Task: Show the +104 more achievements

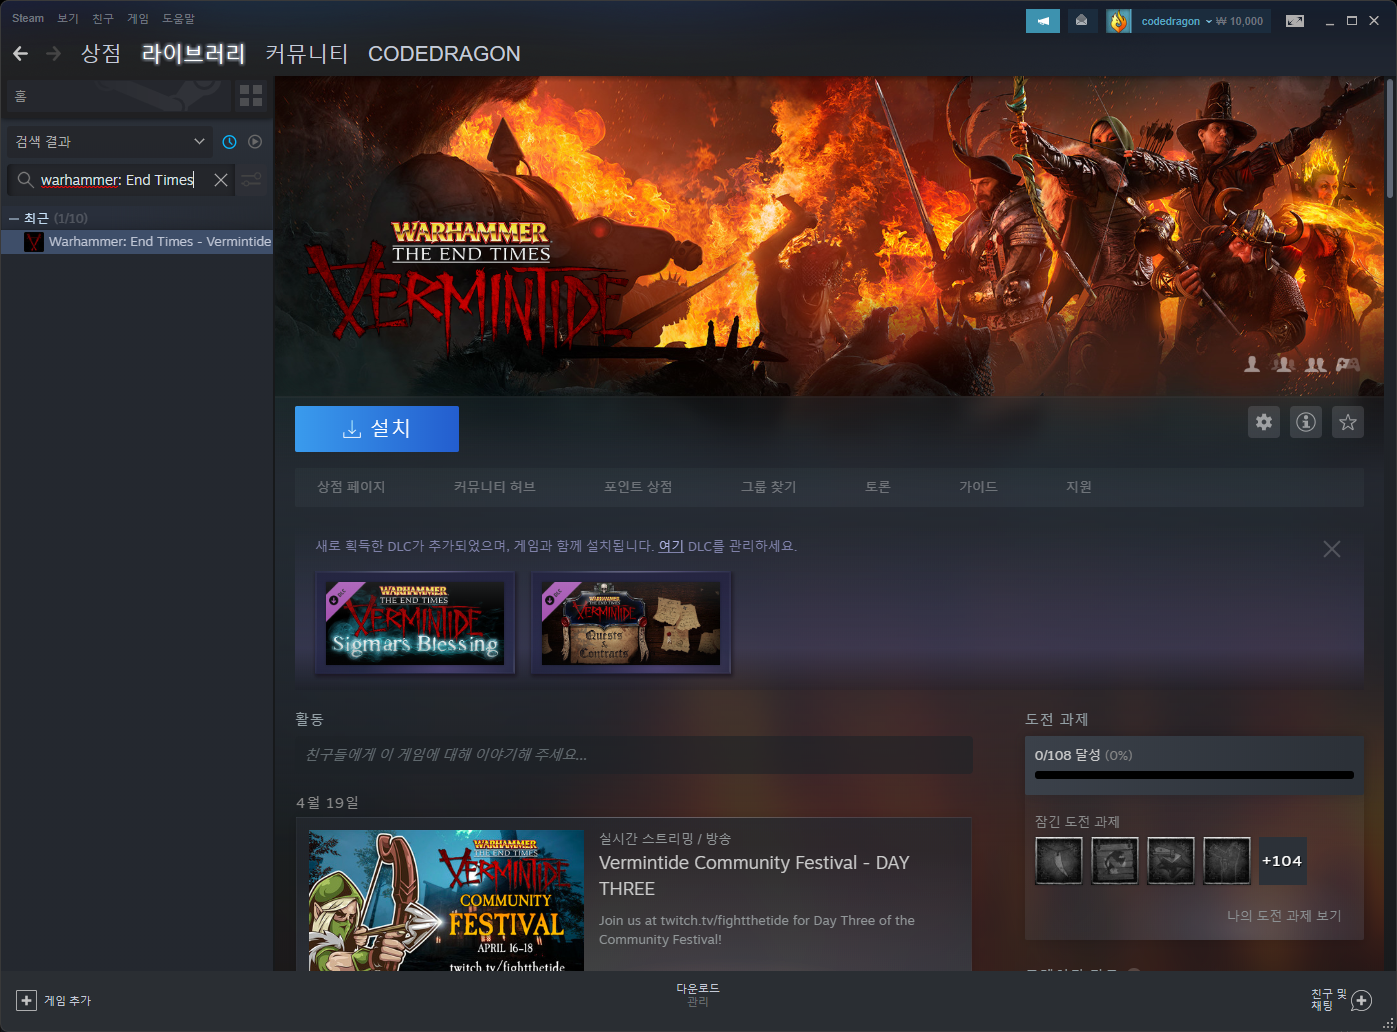Action: point(1282,861)
